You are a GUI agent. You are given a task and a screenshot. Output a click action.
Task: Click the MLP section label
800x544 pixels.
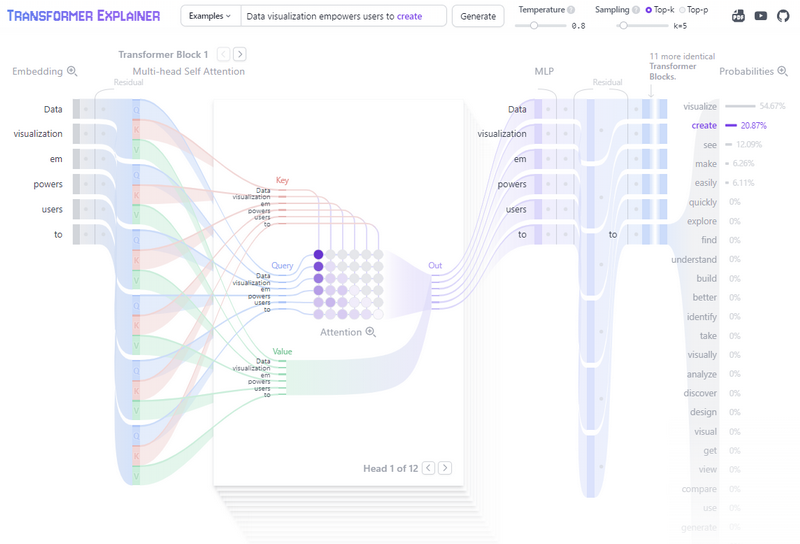point(544,71)
